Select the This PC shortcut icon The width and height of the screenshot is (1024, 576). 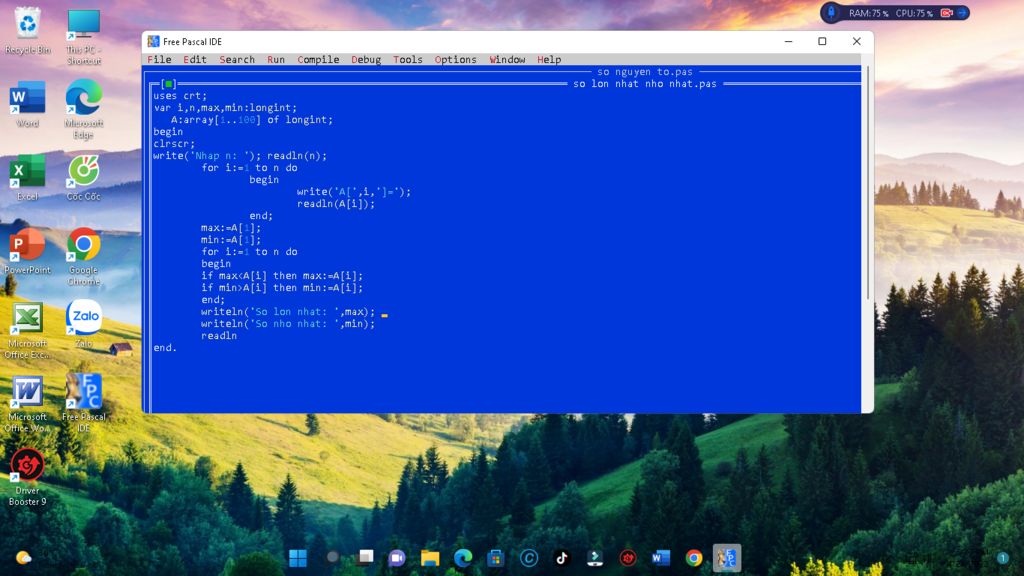tap(84, 37)
